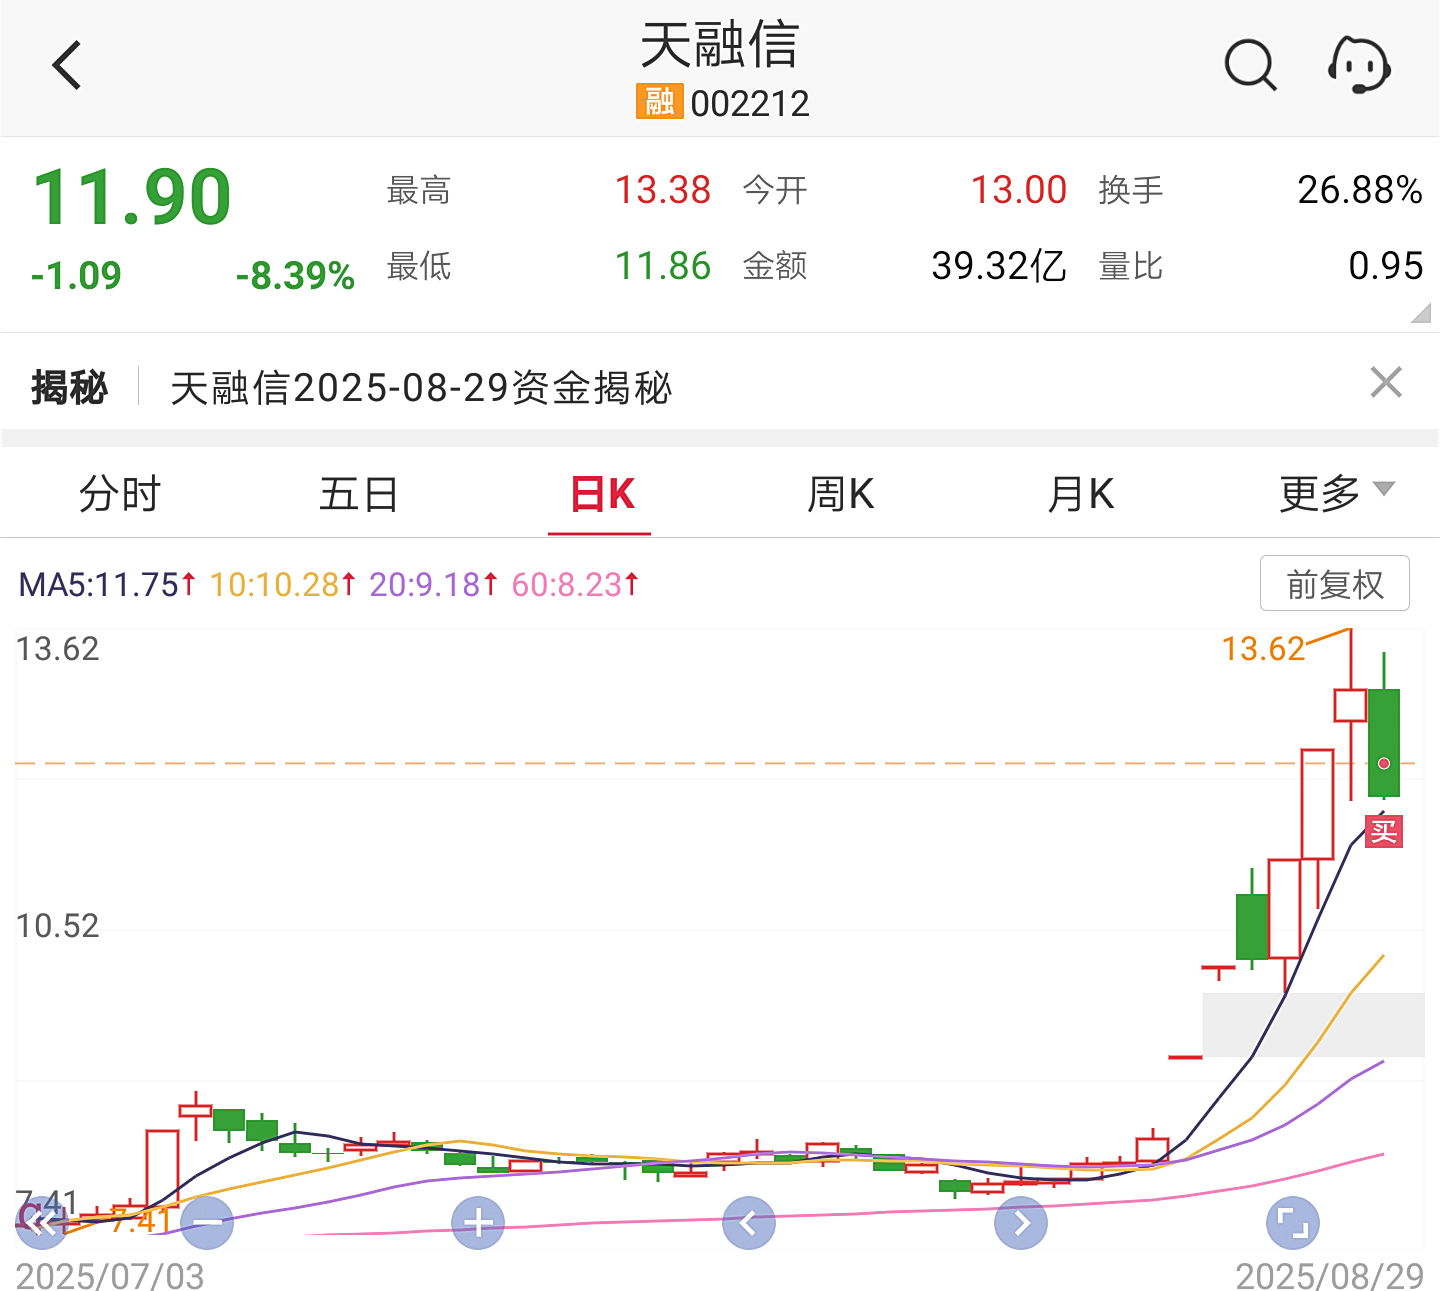The width and height of the screenshot is (1440, 1291).
Task: Tap the orange 13.62 high price label
Action: tap(1264, 649)
